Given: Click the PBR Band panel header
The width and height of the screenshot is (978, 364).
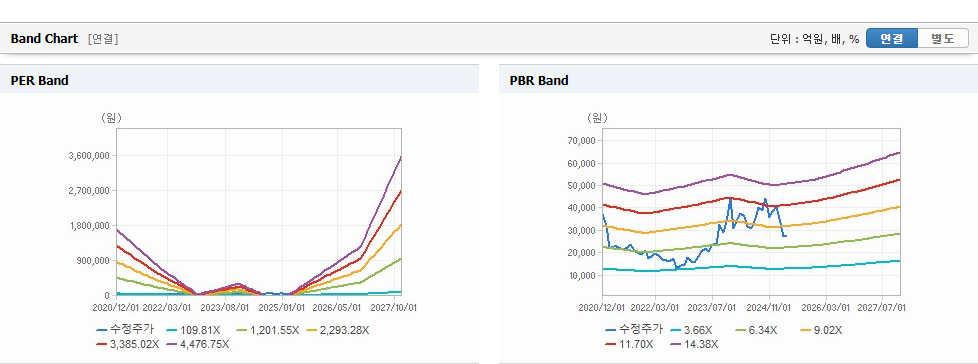Looking at the screenshot, I should click(738, 80).
